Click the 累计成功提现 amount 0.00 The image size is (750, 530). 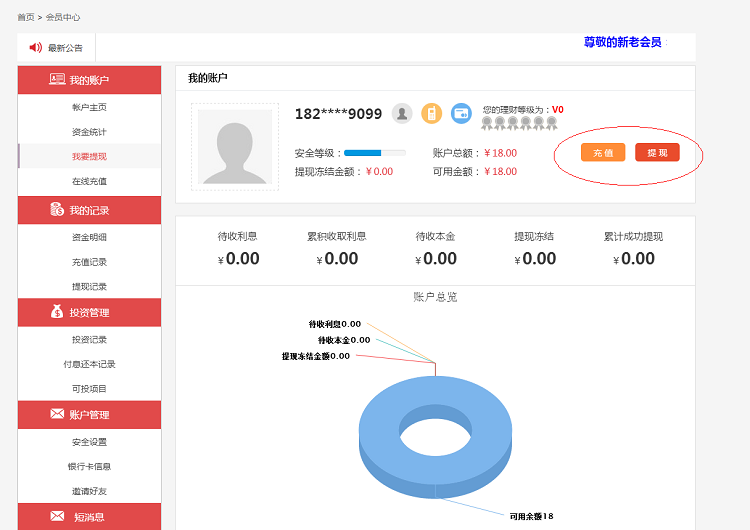pos(638,259)
